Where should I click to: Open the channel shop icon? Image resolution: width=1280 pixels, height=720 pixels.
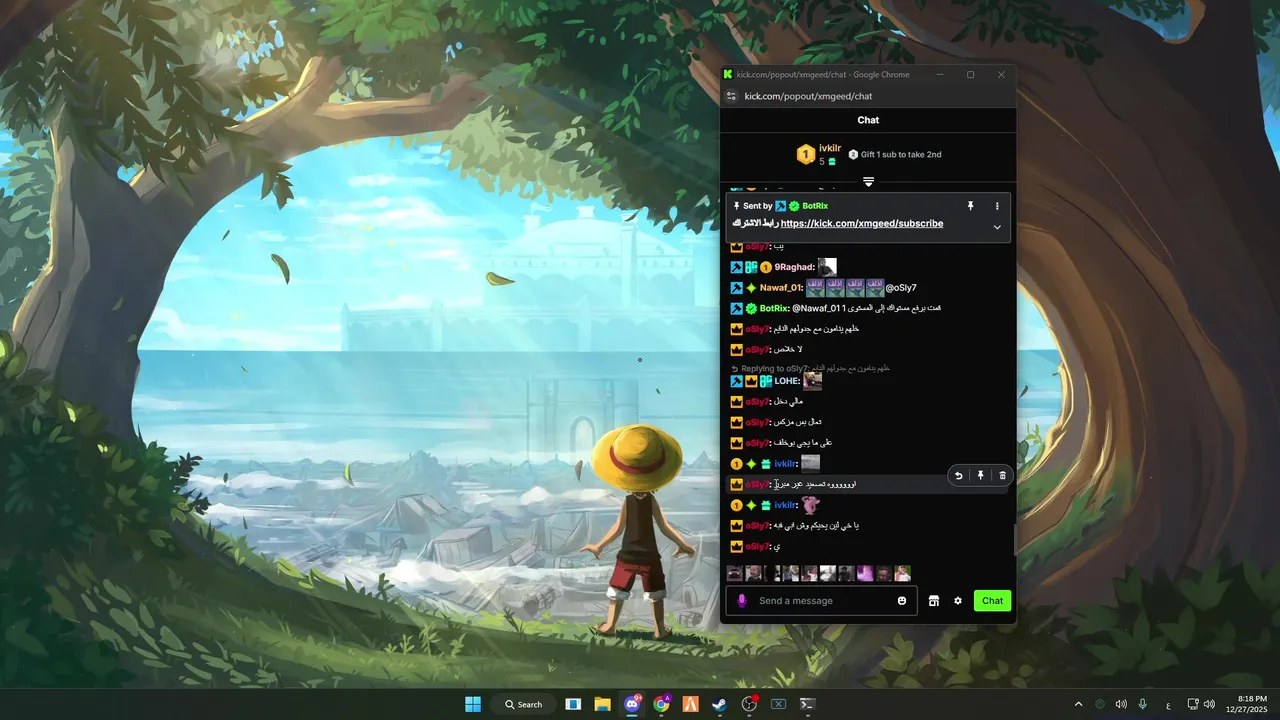pos(934,601)
